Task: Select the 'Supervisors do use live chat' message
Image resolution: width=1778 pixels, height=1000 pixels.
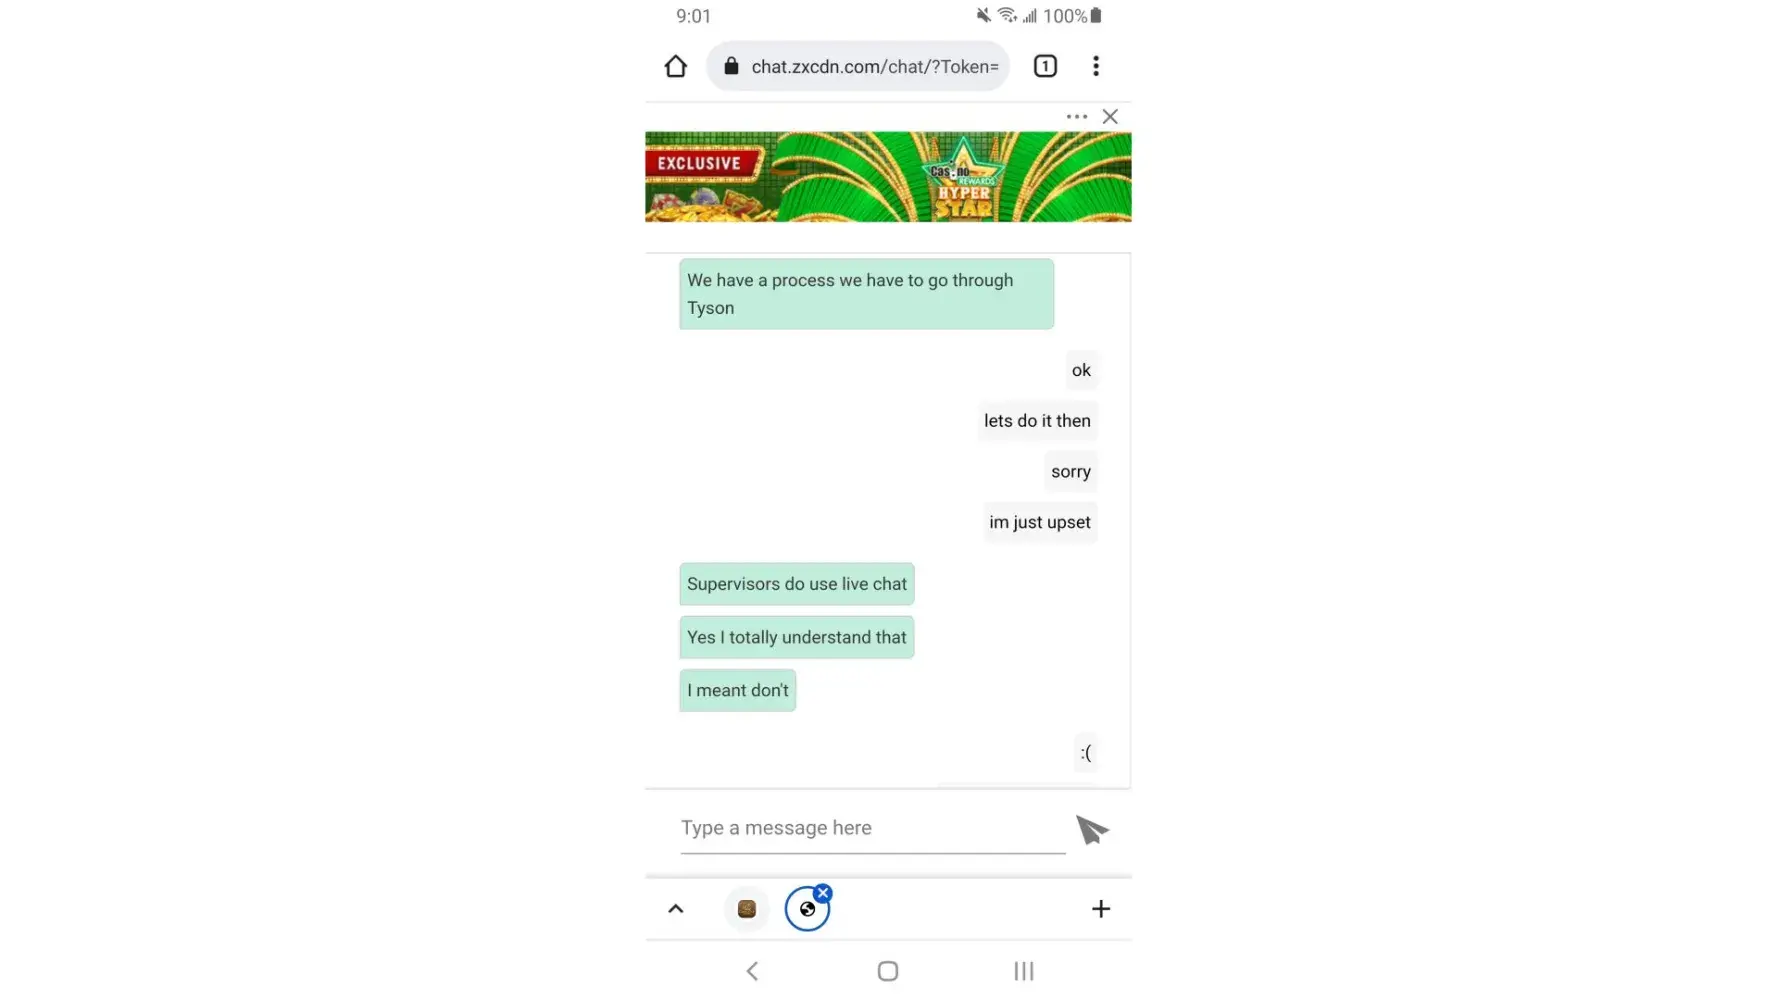Action: click(797, 584)
